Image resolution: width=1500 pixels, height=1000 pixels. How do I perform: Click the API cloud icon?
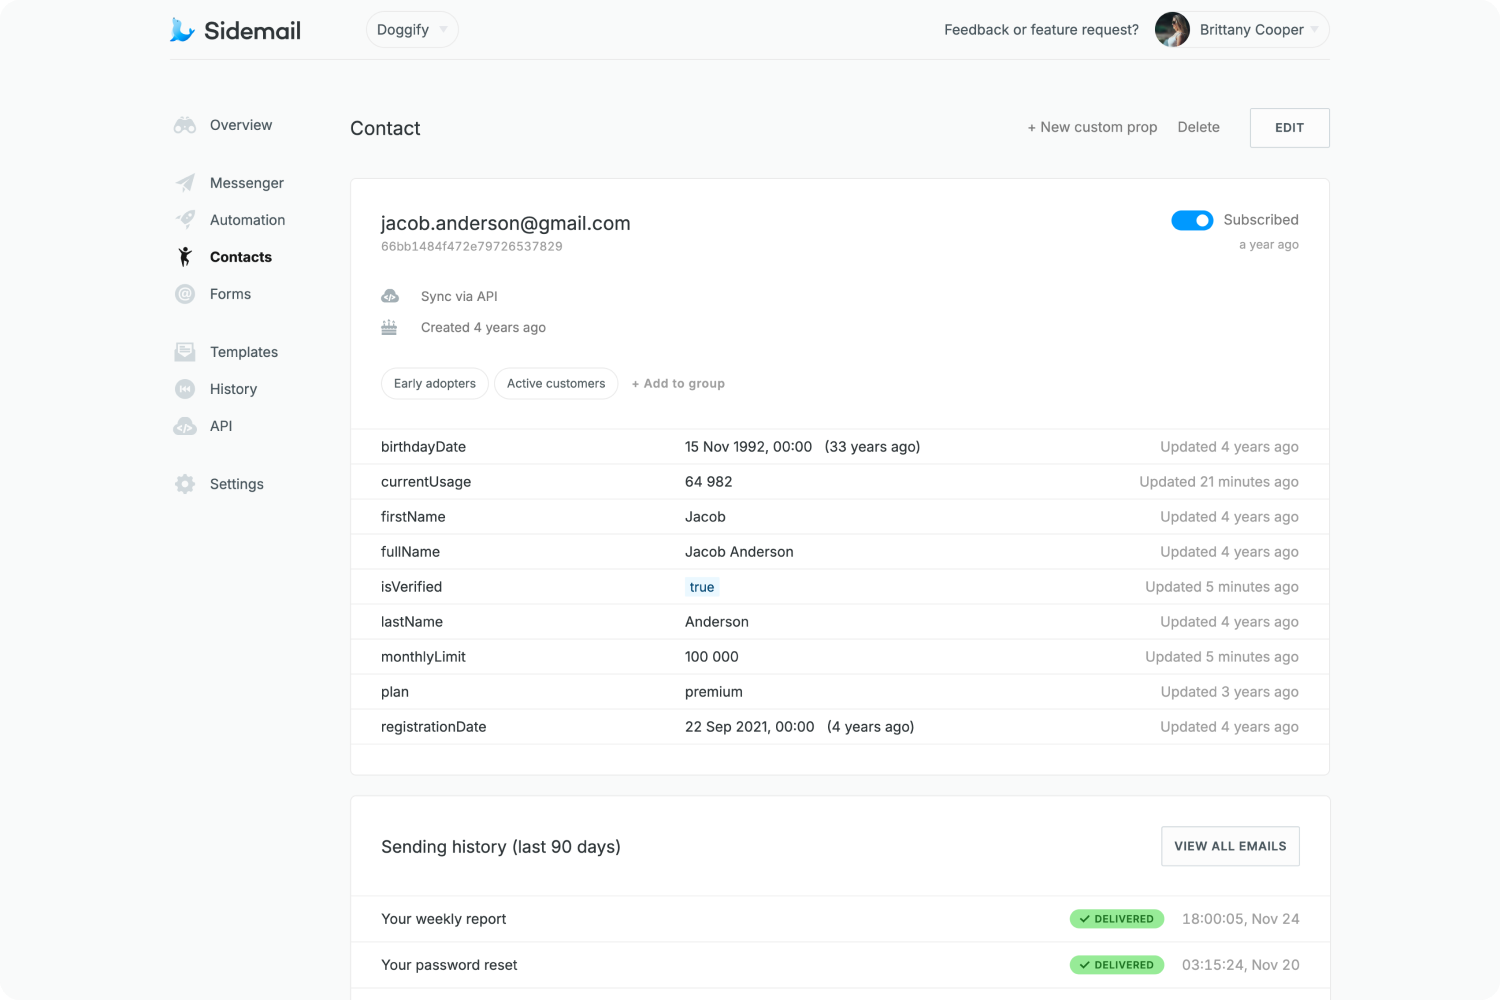pos(185,425)
